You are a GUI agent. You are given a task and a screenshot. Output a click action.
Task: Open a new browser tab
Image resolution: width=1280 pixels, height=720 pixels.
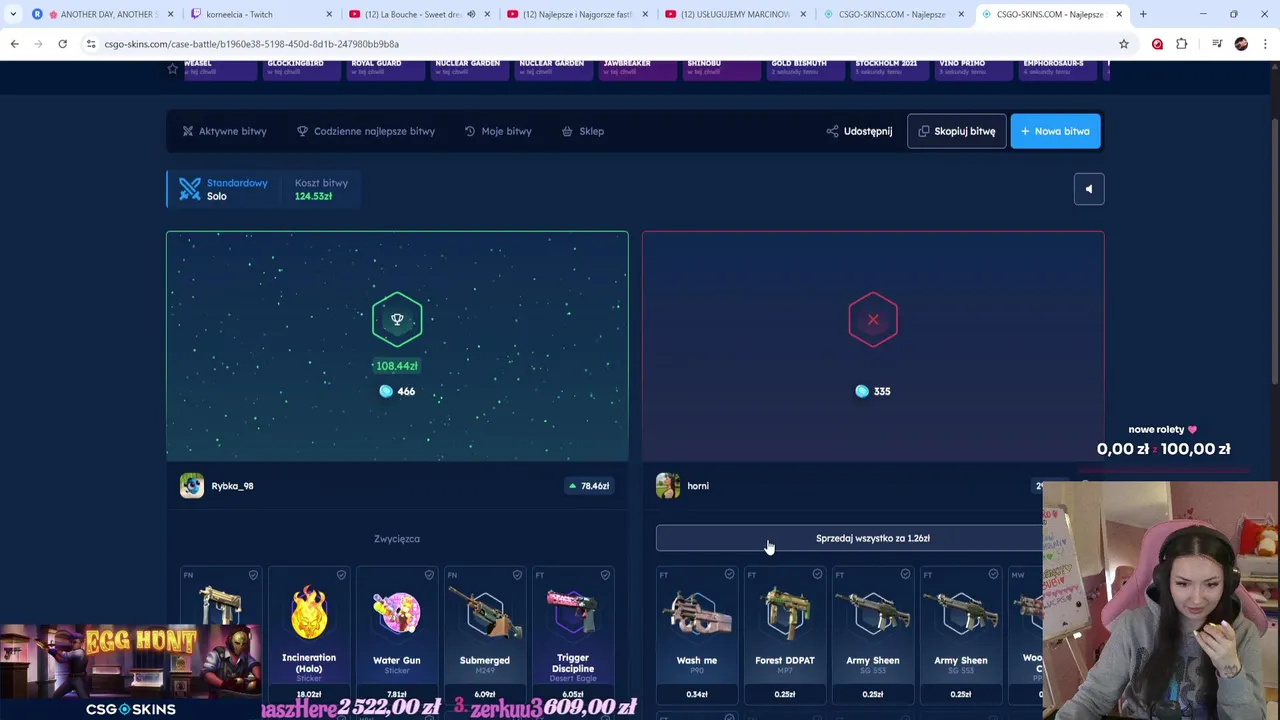coord(1143,14)
